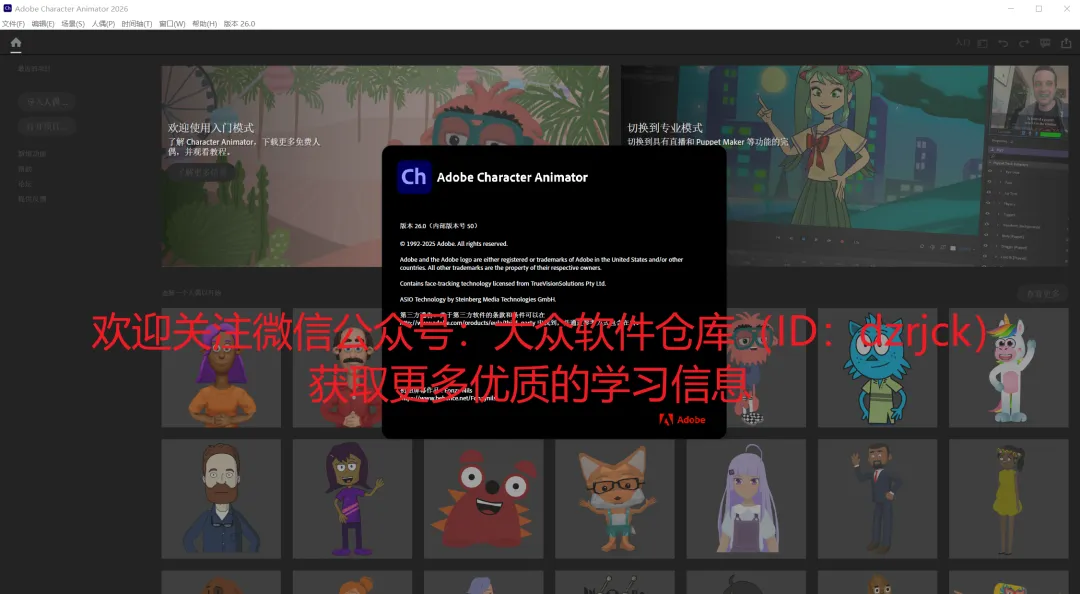The width and height of the screenshot is (1080, 594).
Task: Select the white unicorn puppet
Action: click(1008, 367)
